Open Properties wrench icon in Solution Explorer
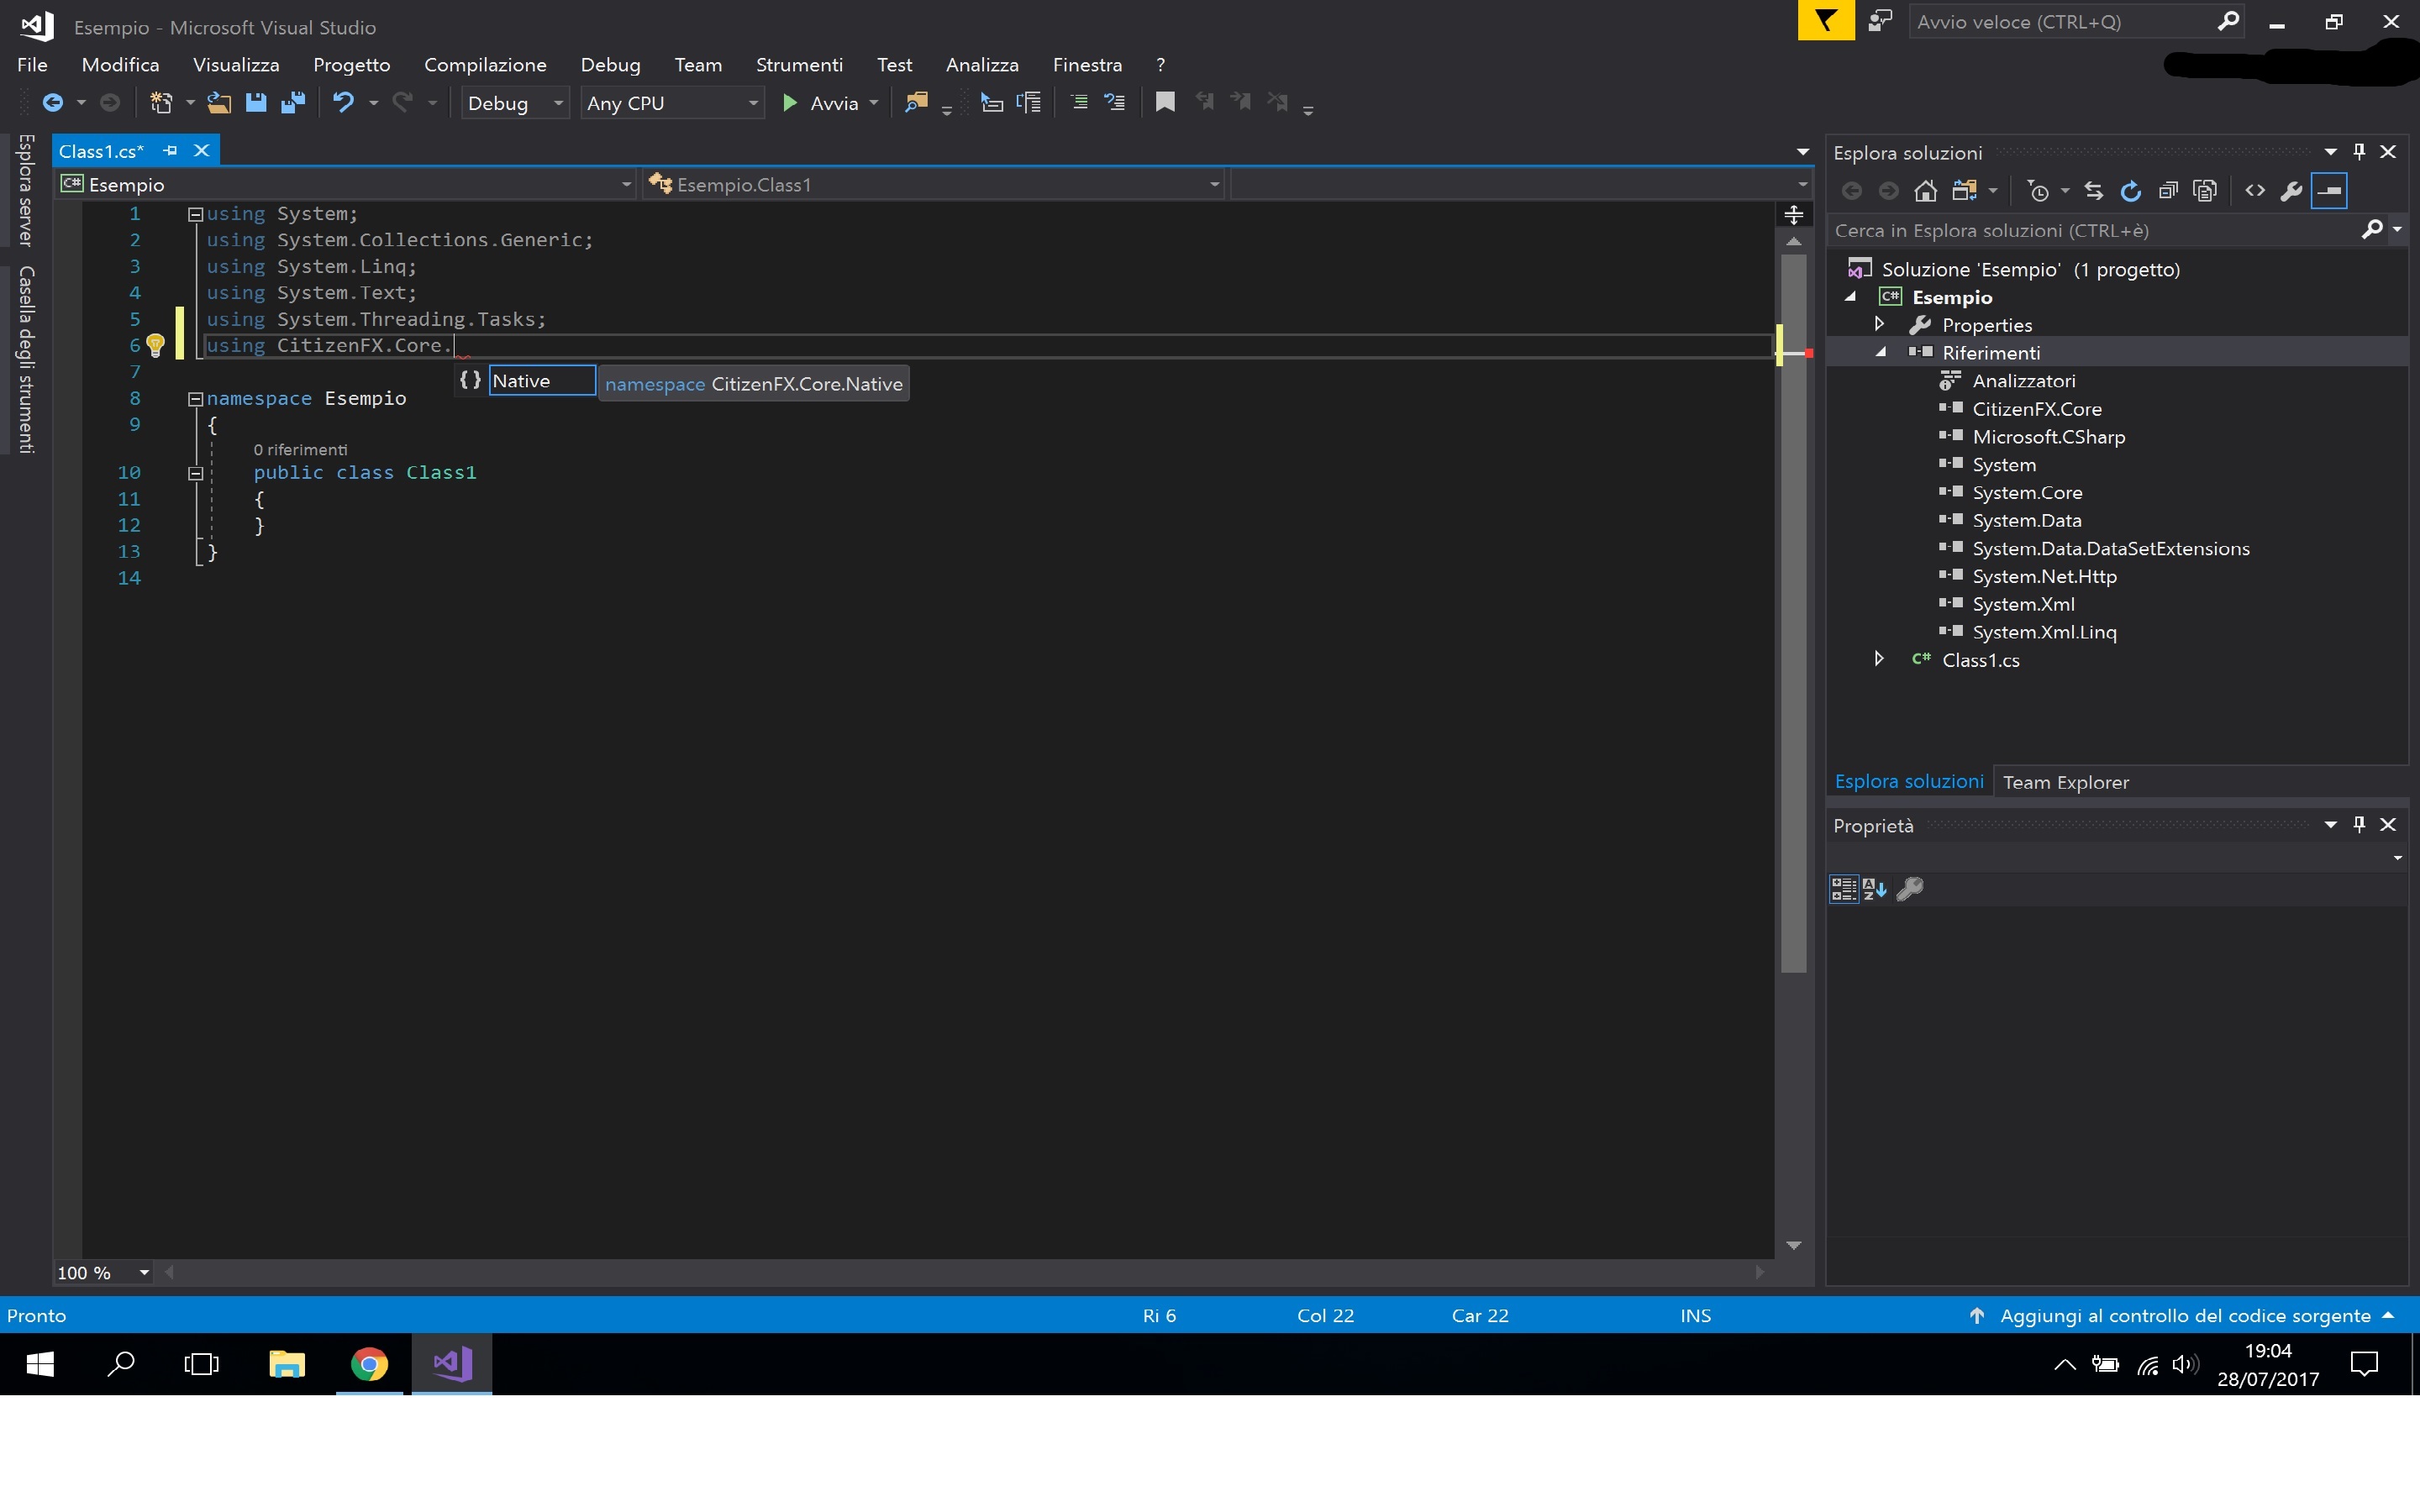2420x1512 pixels. pyautogui.click(x=2291, y=191)
